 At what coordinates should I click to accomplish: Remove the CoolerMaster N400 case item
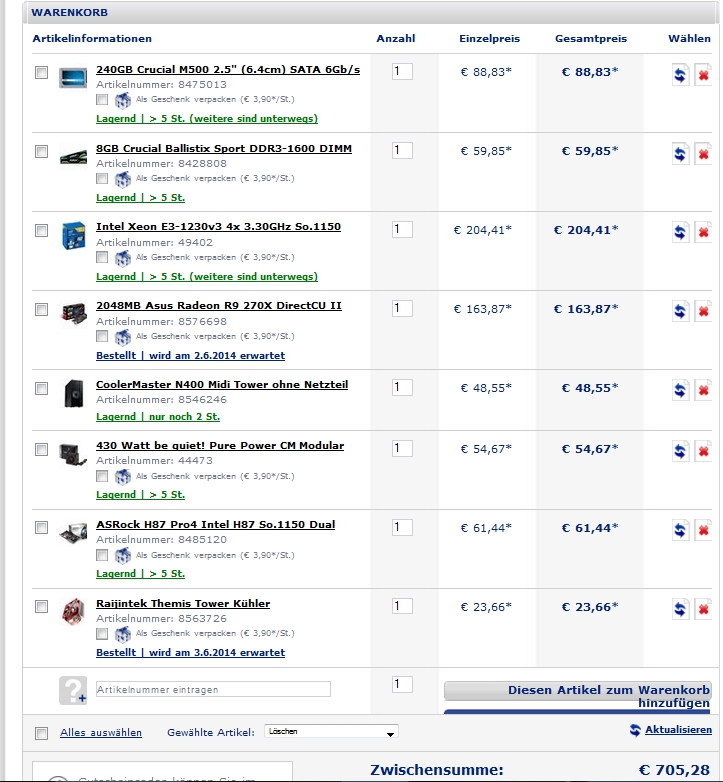(x=703, y=390)
